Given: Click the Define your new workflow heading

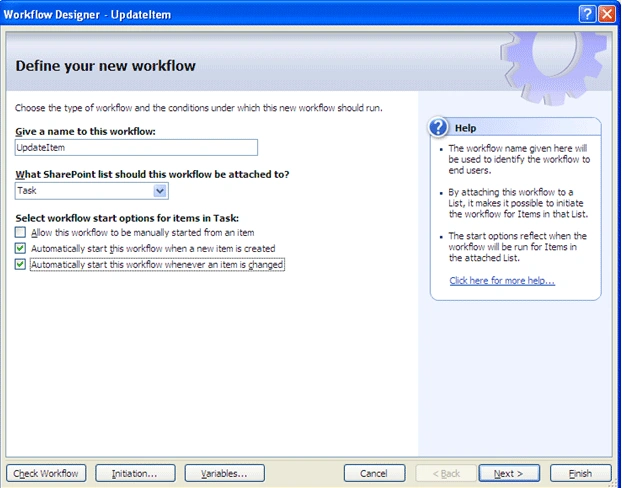Looking at the screenshot, I should 106,66.
